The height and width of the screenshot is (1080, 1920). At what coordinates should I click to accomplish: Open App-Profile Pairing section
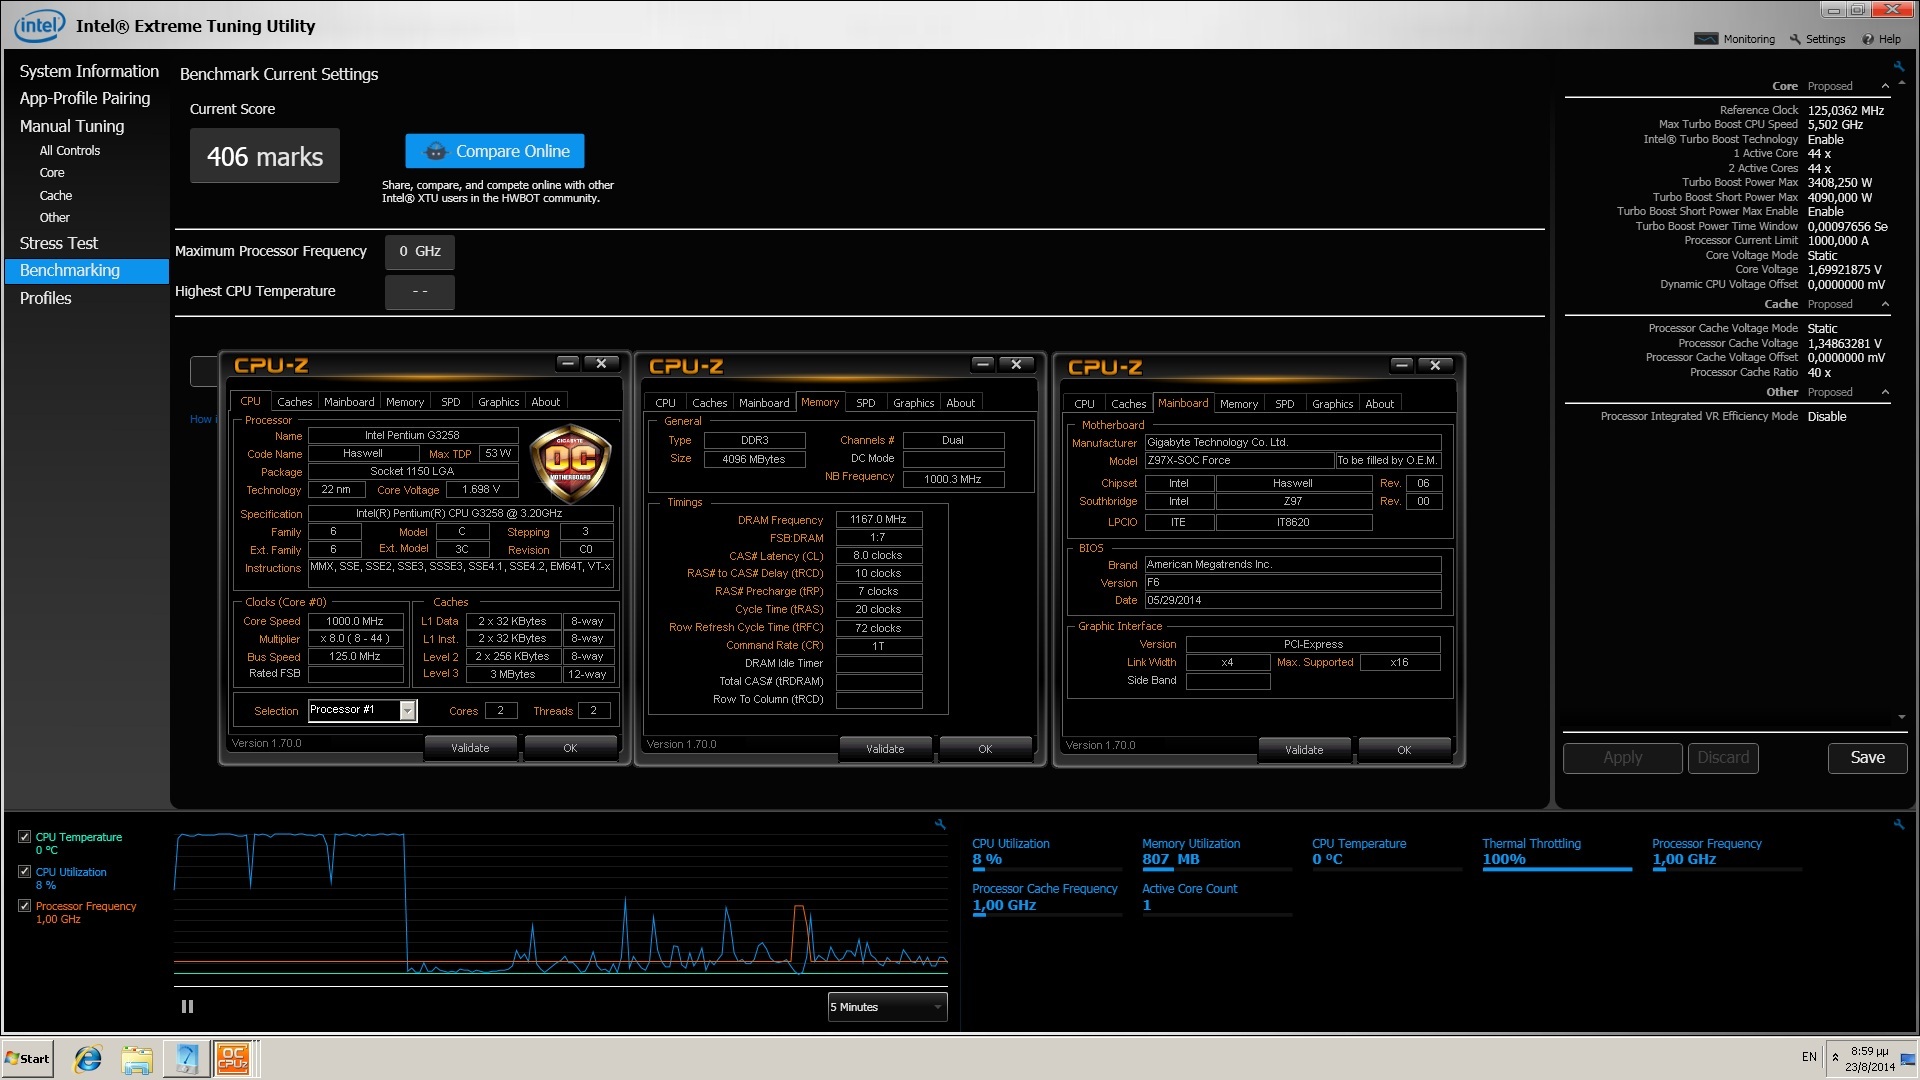click(x=85, y=99)
